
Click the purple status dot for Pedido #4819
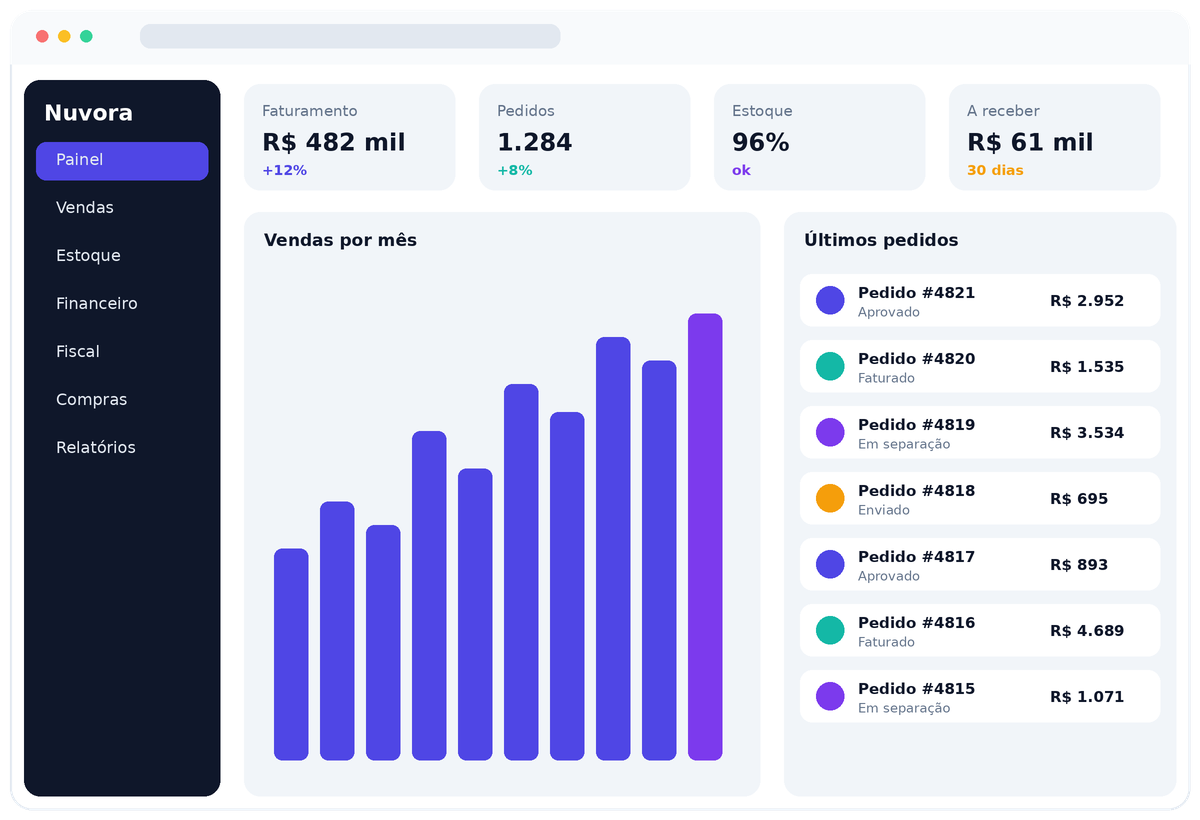(x=830, y=432)
